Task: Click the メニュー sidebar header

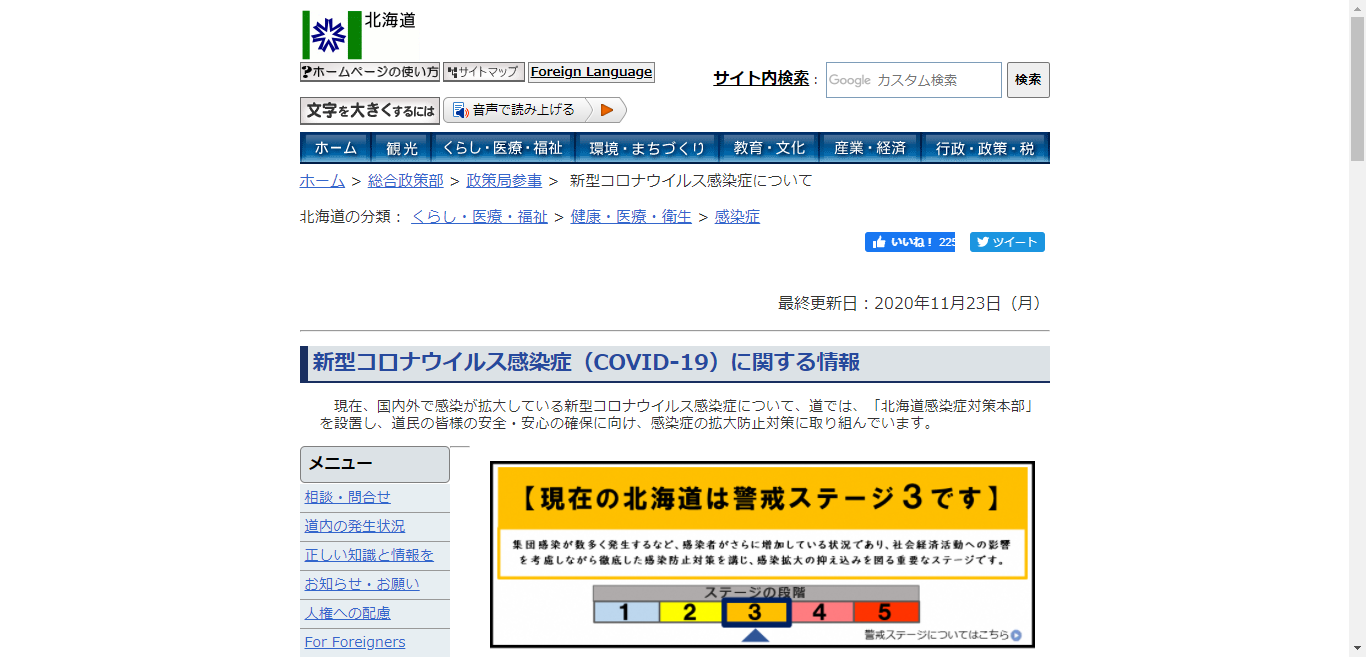Action: (375, 464)
